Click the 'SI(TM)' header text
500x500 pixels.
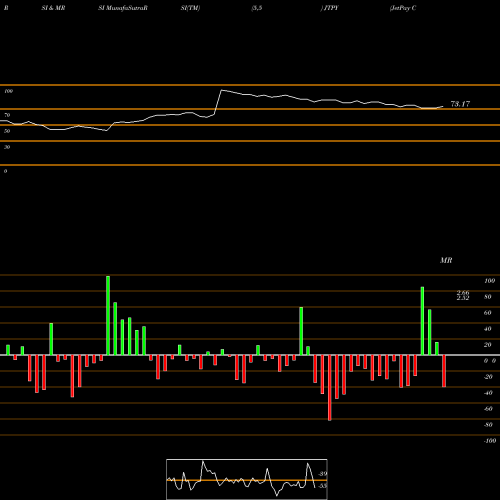point(190,8)
